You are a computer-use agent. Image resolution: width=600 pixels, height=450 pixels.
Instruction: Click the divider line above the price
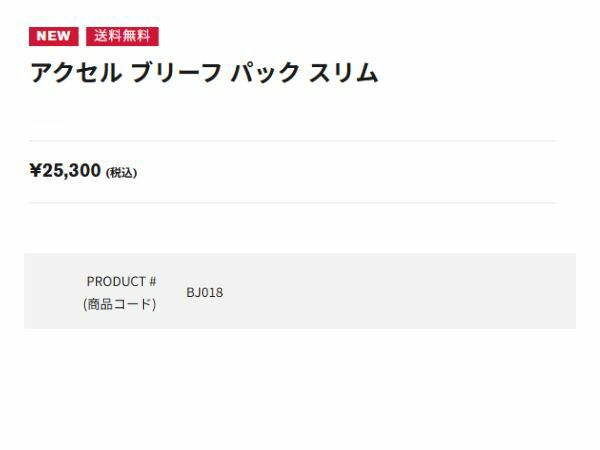[292, 141]
